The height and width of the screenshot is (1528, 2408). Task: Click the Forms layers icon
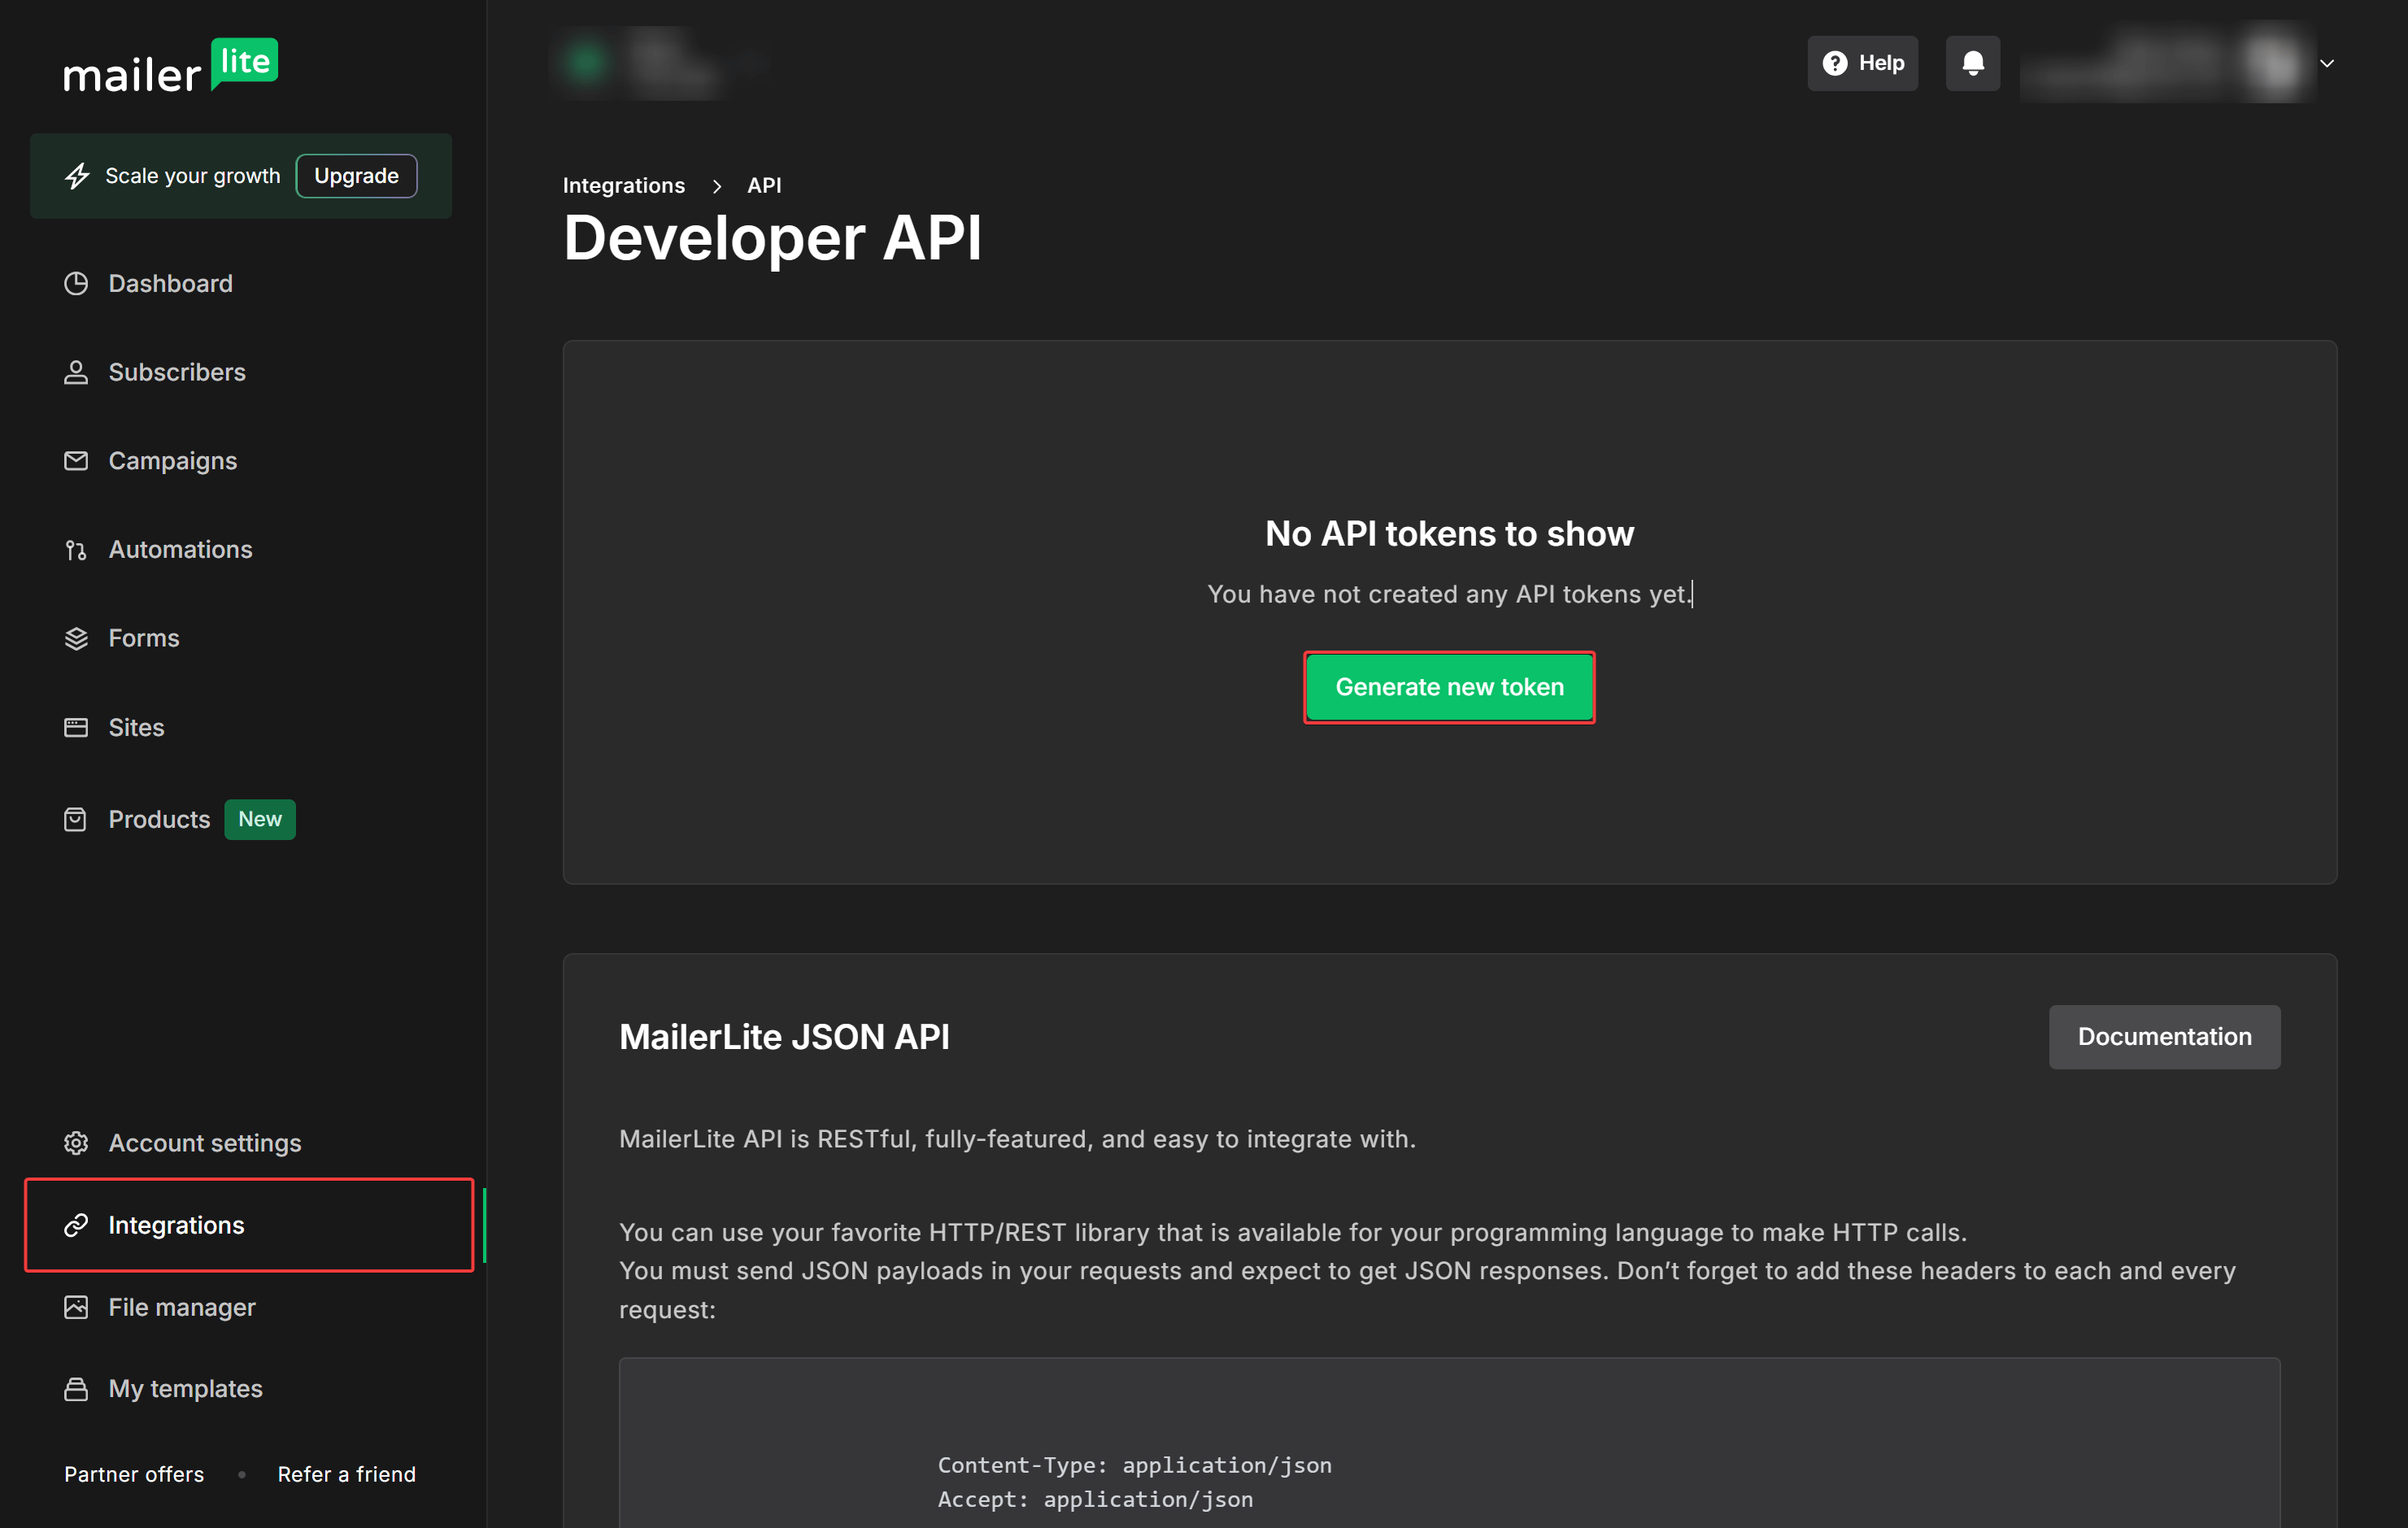tap(76, 638)
